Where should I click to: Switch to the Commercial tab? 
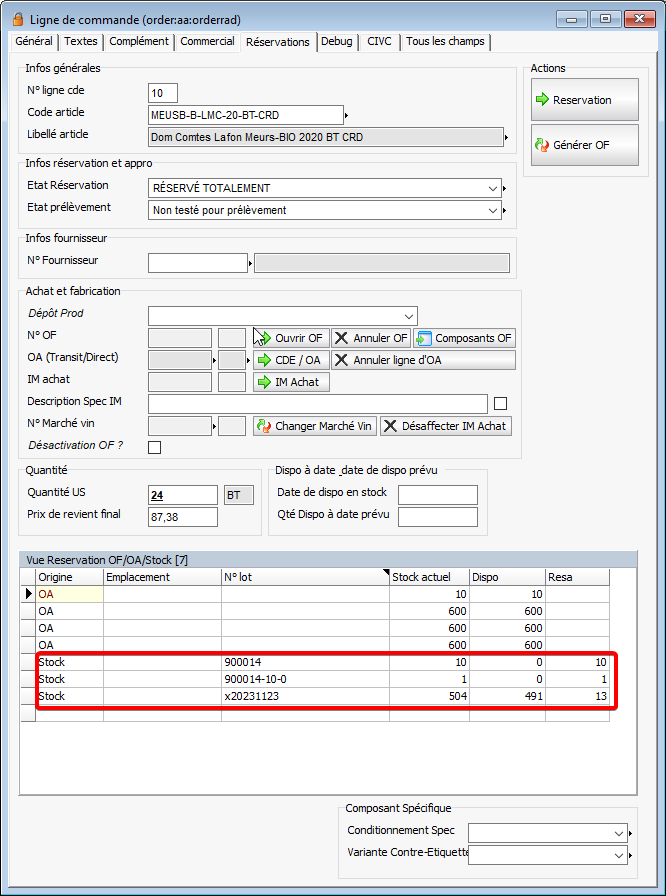pos(207,41)
